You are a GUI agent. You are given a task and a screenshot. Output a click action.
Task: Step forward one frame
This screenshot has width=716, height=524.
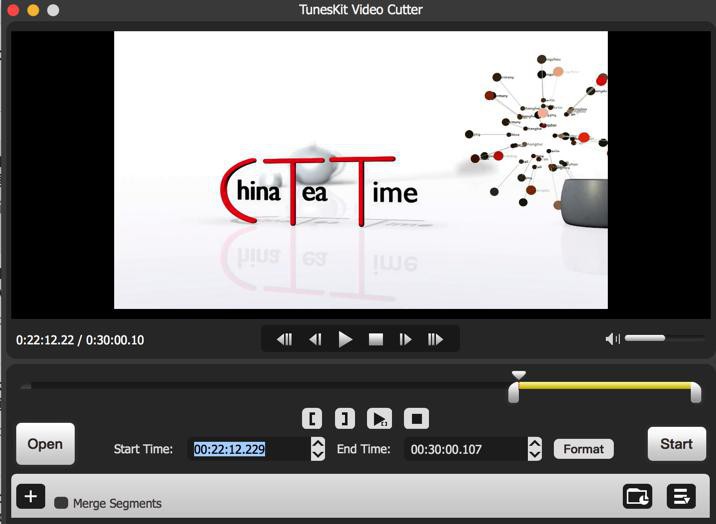pos(405,339)
